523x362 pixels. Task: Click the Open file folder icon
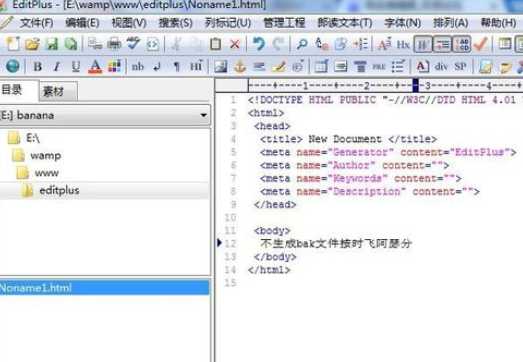click(32, 44)
